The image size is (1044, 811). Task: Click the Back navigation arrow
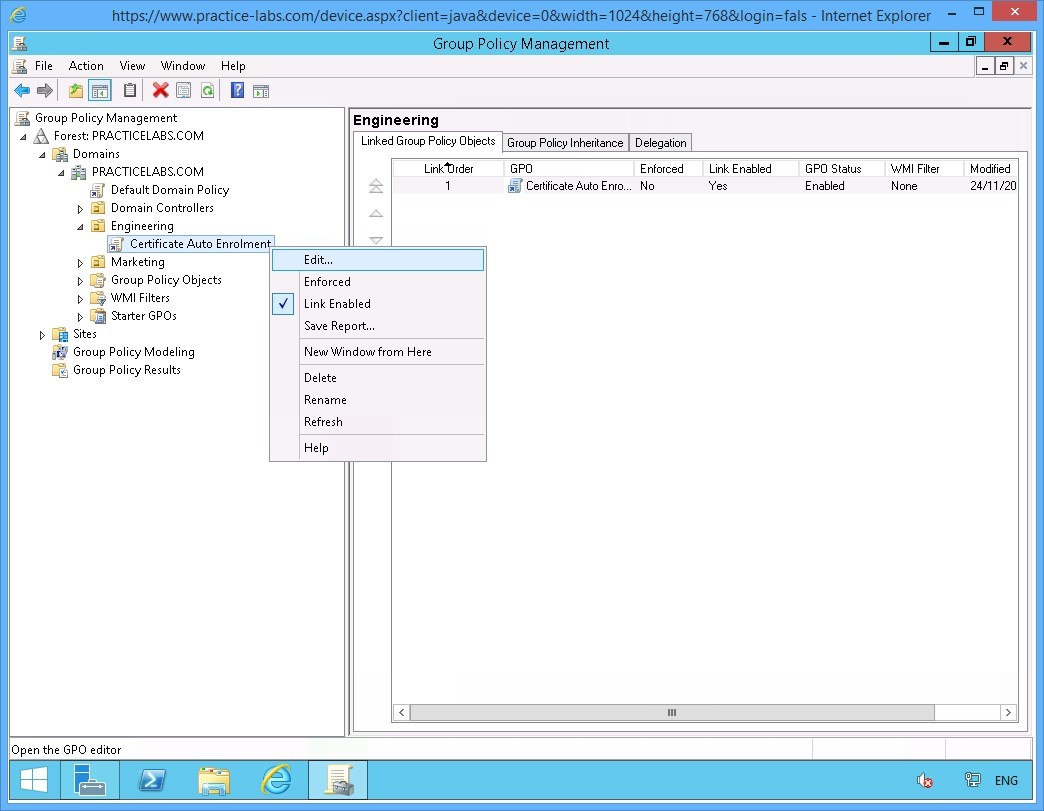click(22, 90)
